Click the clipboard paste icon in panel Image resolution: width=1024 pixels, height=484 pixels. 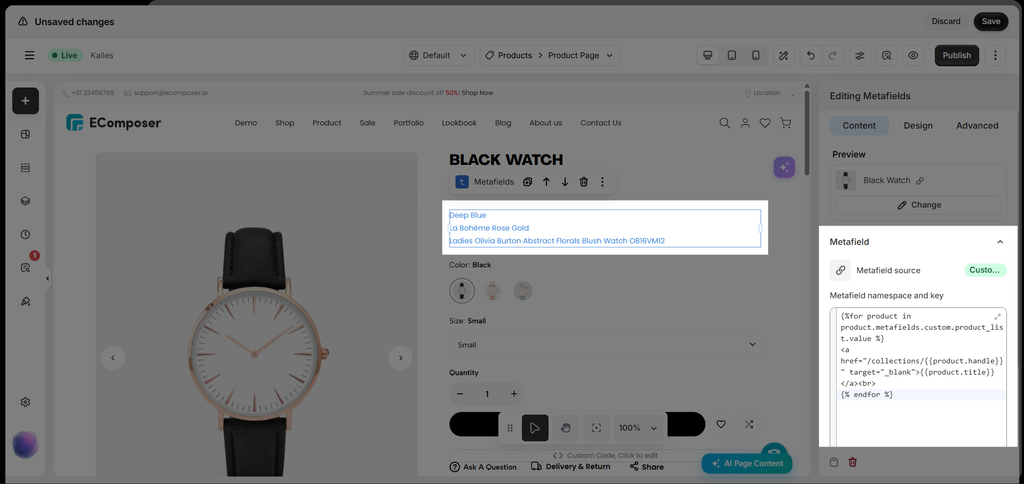pyautogui.click(x=834, y=462)
